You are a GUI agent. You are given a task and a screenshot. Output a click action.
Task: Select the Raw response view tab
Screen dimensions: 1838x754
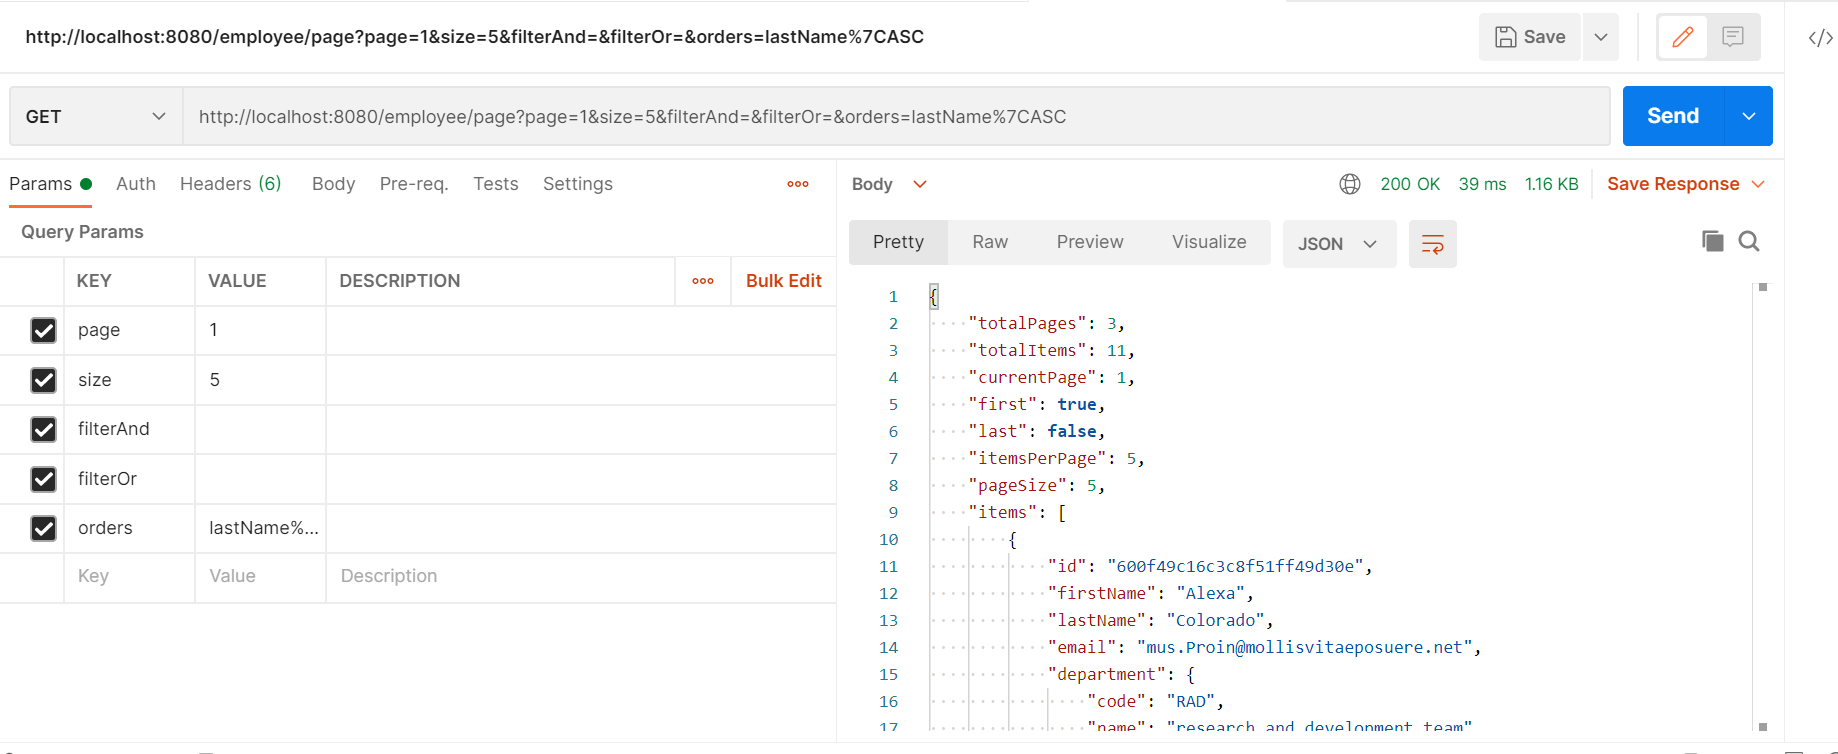coord(989,242)
